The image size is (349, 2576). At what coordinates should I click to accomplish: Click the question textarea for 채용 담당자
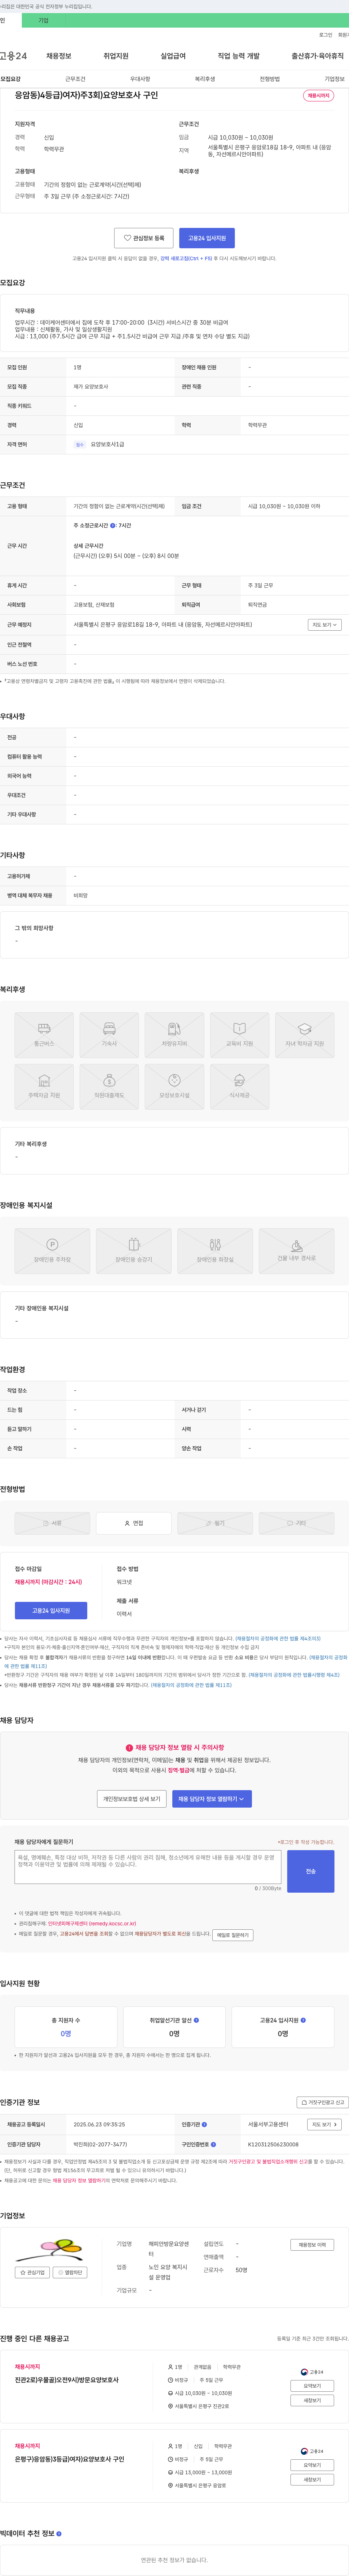tap(148, 1867)
